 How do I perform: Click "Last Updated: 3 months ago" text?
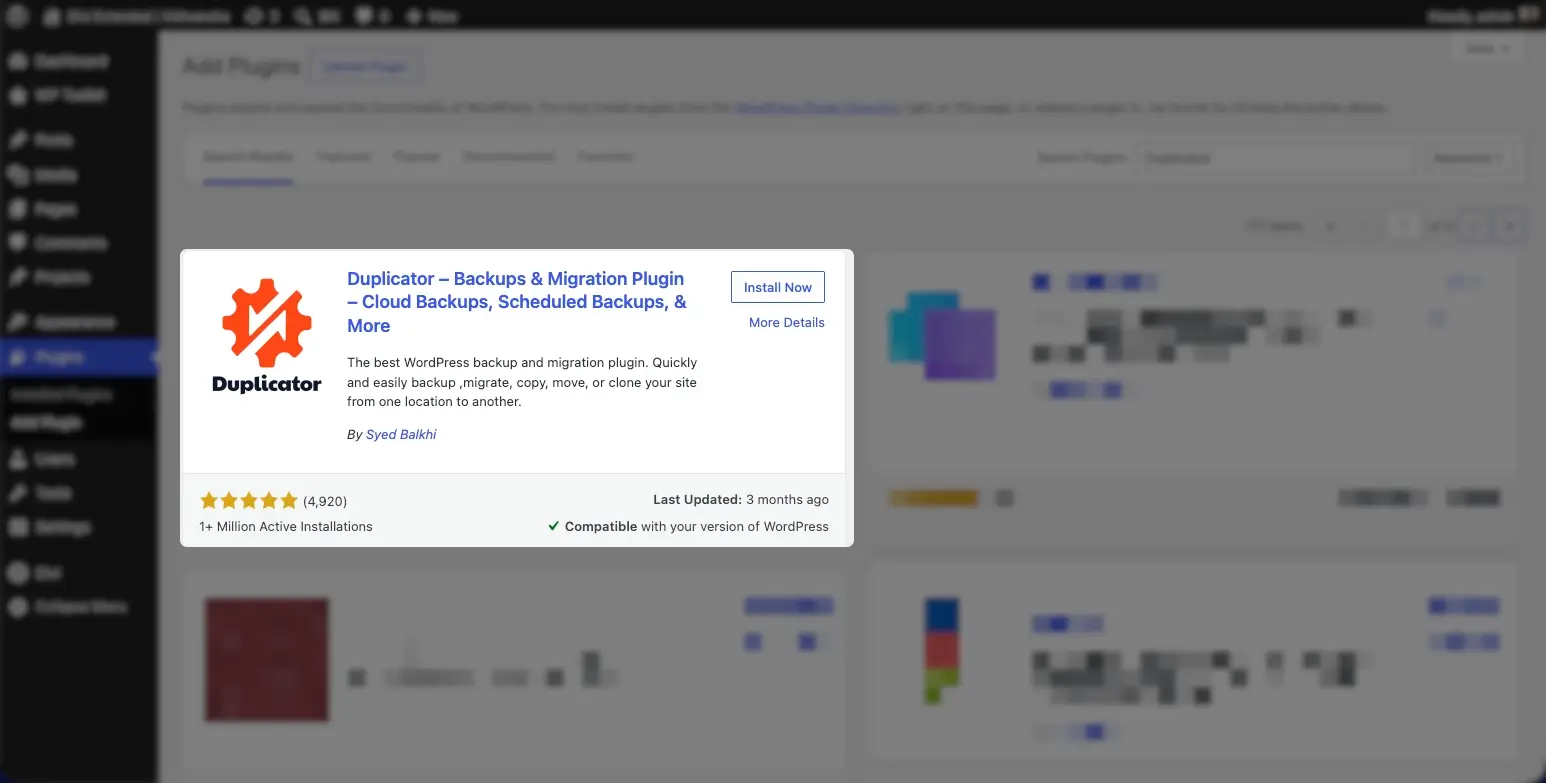[x=741, y=500]
